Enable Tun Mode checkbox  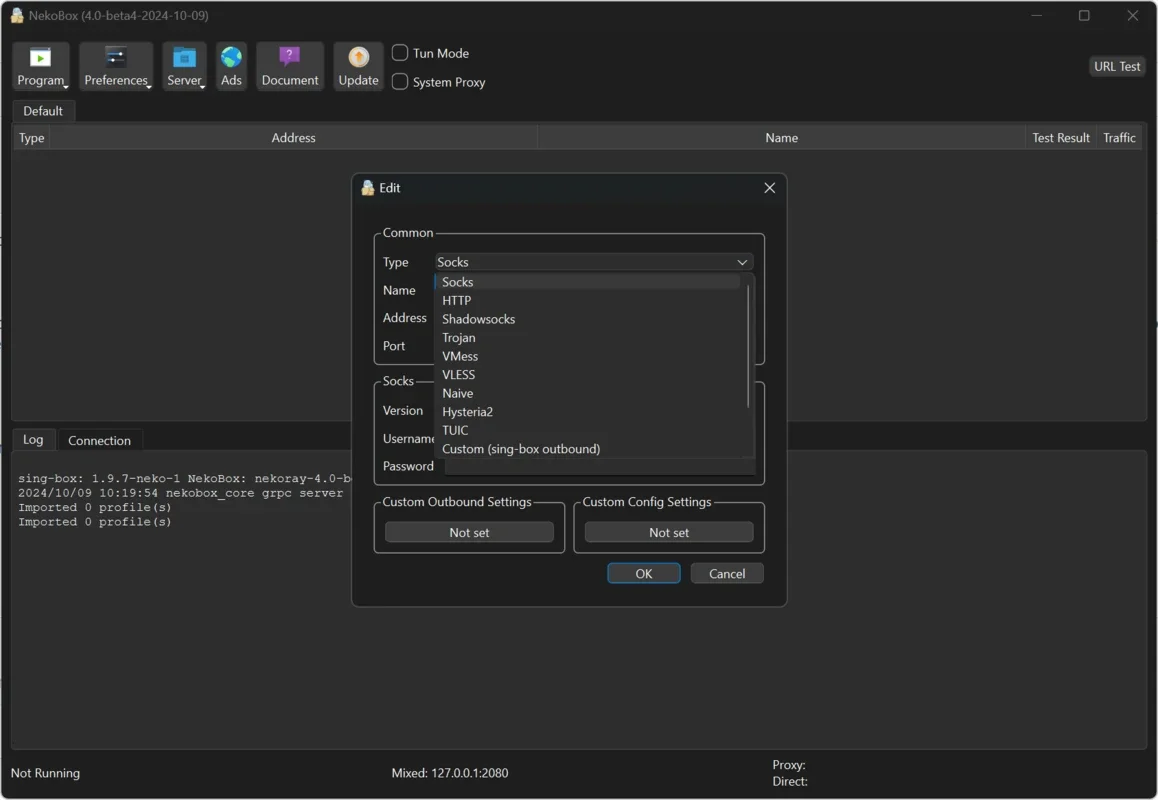coord(400,53)
